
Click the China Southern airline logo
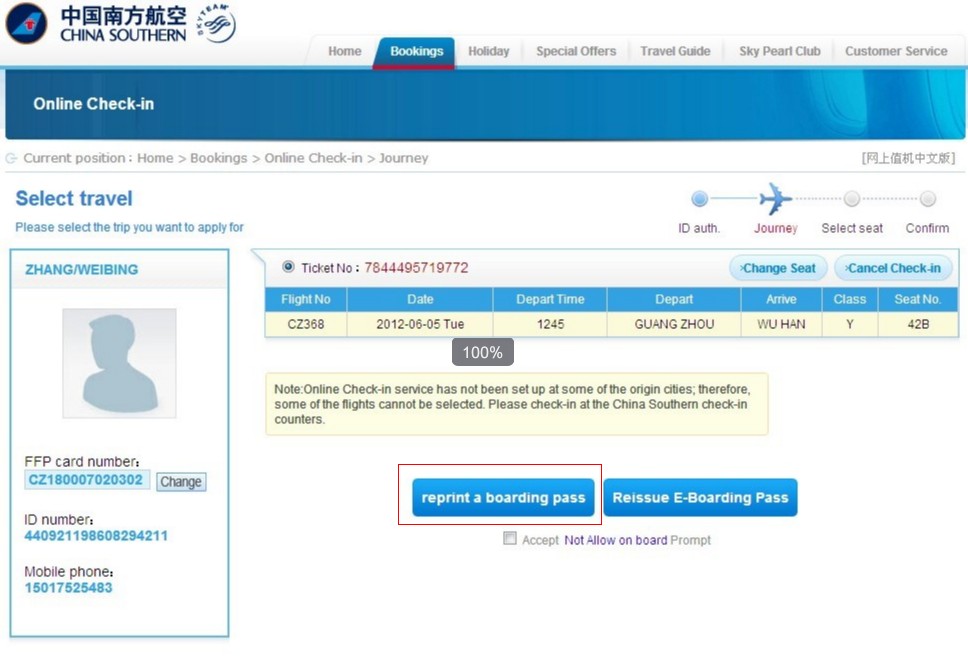pyautogui.click(x=27, y=24)
